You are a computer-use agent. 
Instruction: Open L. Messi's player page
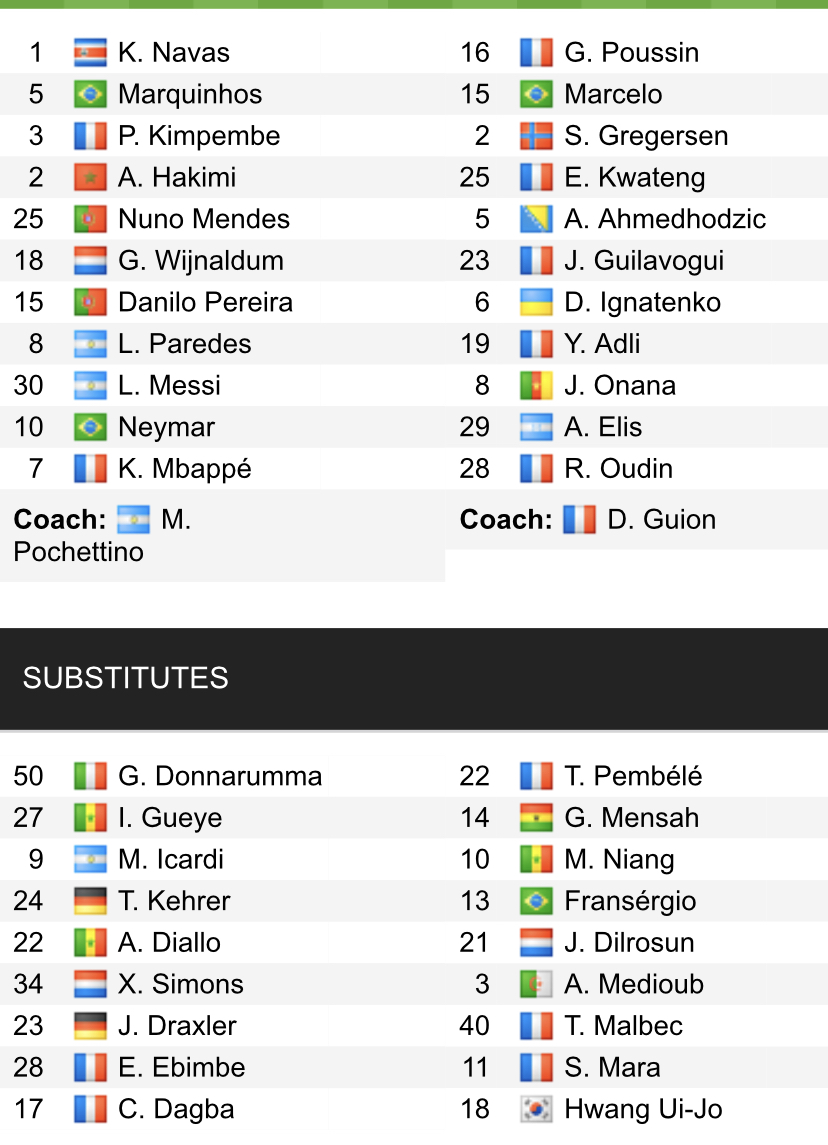(x=169, y=386)
